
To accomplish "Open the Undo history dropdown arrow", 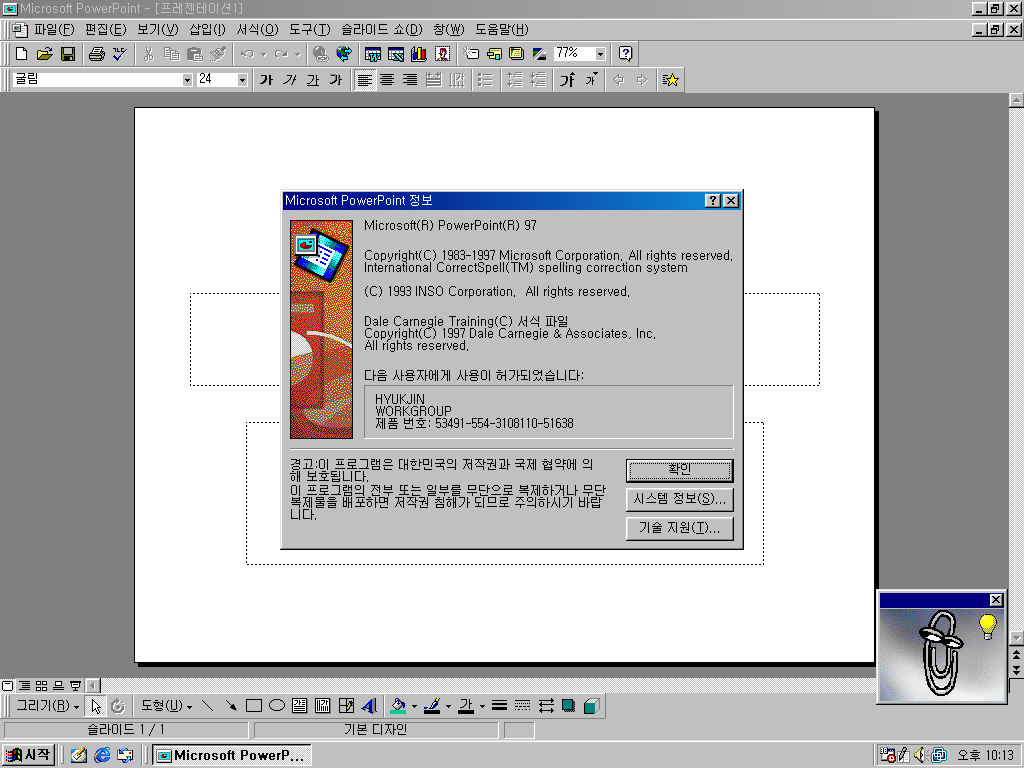I will click(264, 54).
